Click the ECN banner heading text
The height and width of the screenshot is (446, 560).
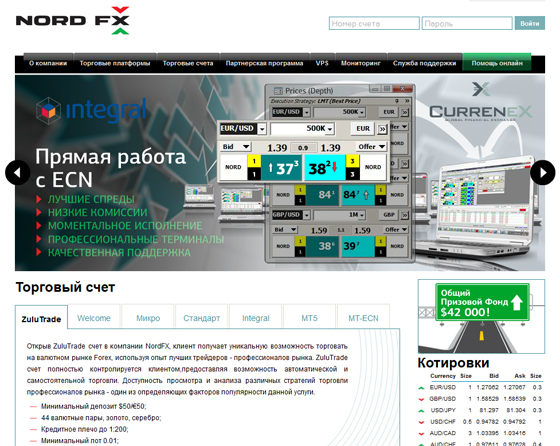point(110,168)
